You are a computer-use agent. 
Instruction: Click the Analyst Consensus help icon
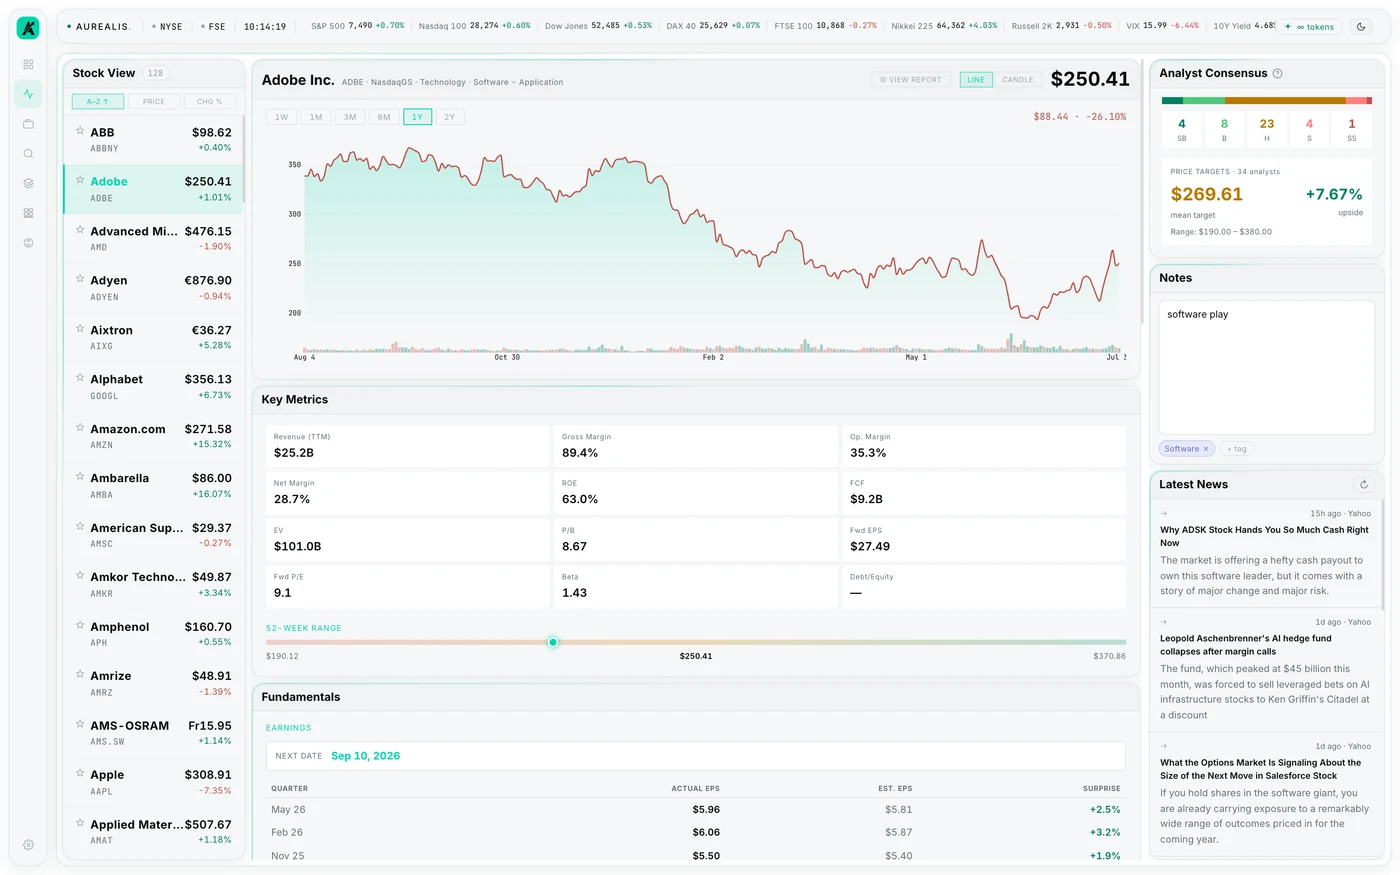pyautogui.click(x=1277, y=73)
